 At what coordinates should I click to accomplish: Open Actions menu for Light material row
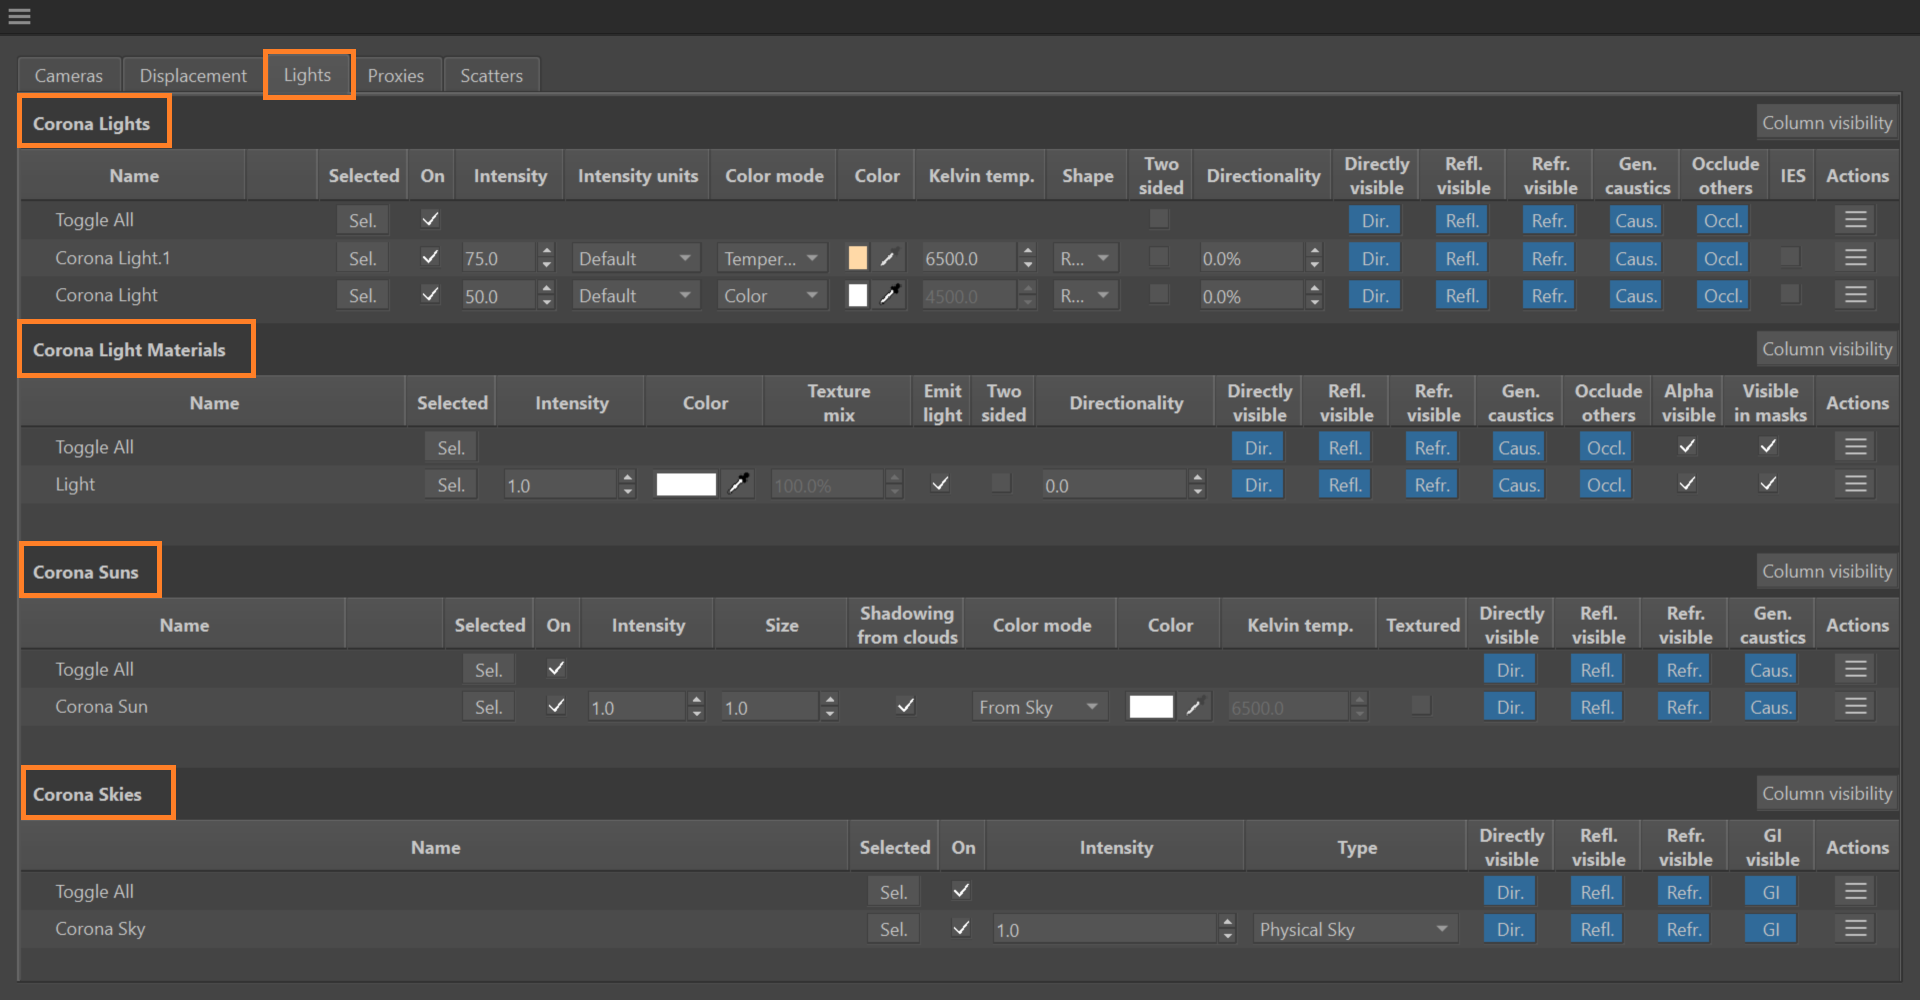tap(1856, 484)
